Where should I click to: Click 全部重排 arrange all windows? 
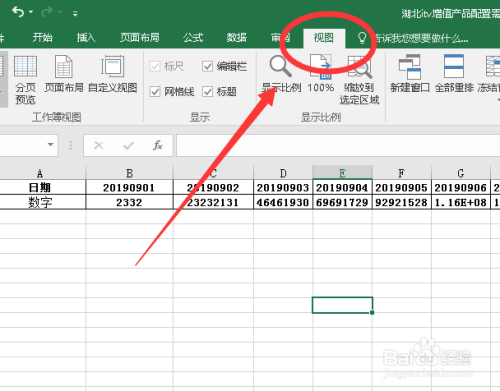tap(454, 74)
